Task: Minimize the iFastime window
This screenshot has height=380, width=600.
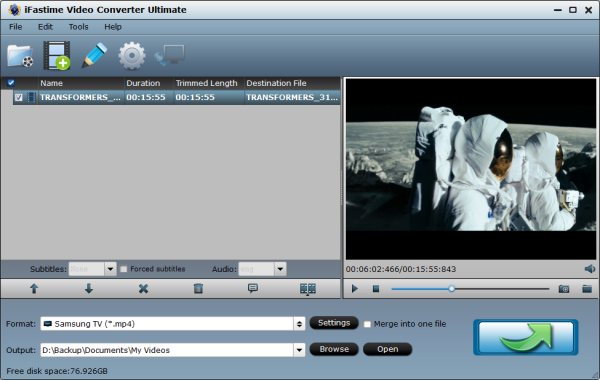Action: click(x=558, y=10)
